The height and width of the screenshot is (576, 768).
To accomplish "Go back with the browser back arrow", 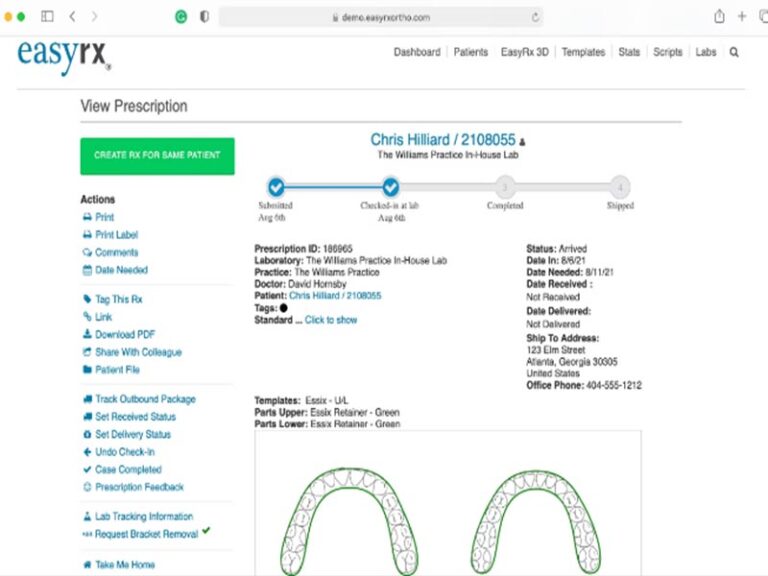I will coord(72,17).
